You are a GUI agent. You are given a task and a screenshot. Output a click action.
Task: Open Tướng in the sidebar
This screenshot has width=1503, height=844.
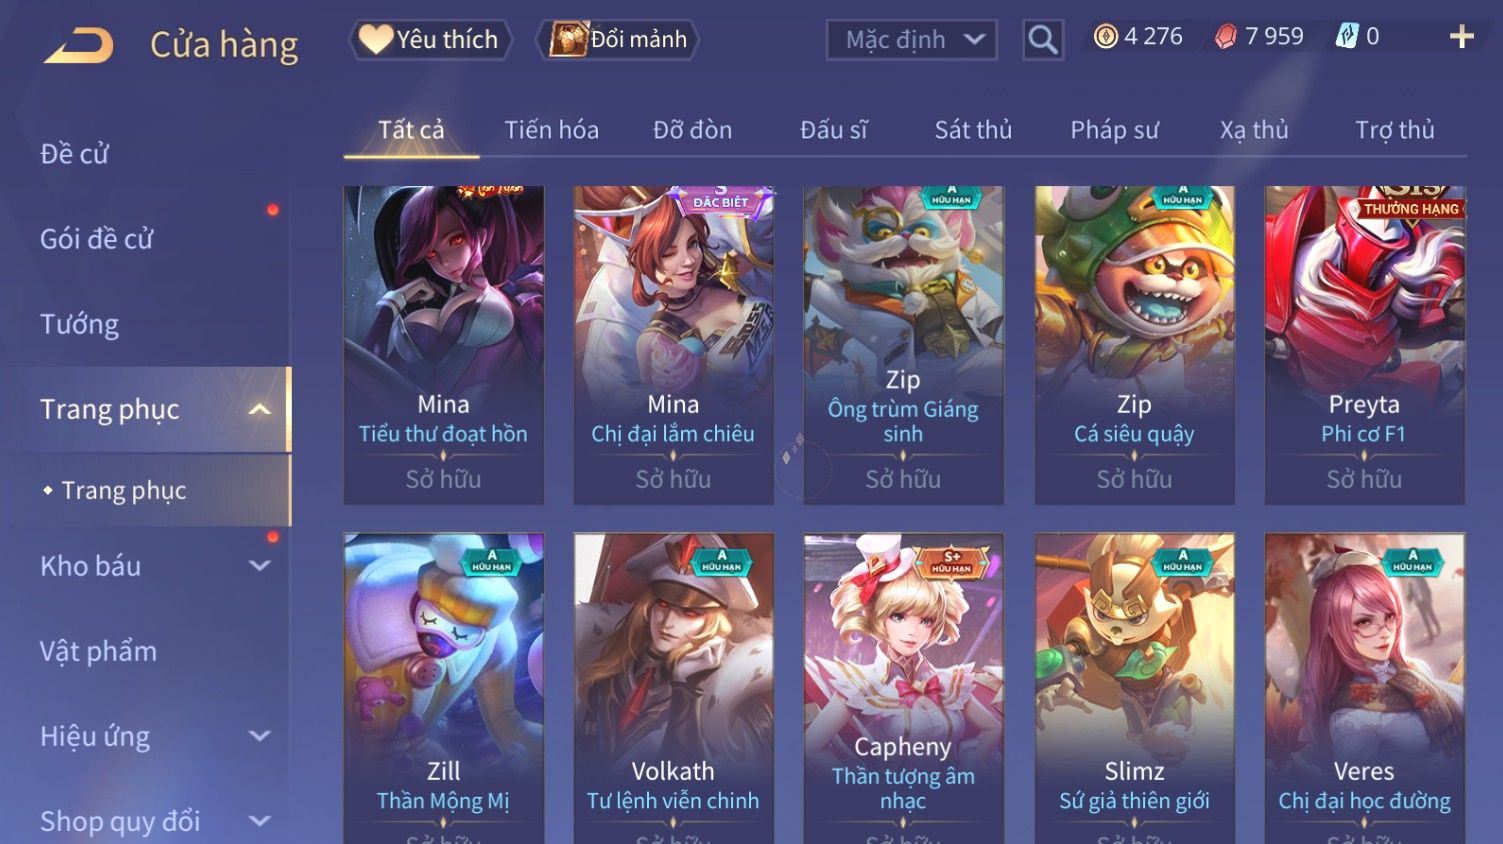[x=79, y=324]
